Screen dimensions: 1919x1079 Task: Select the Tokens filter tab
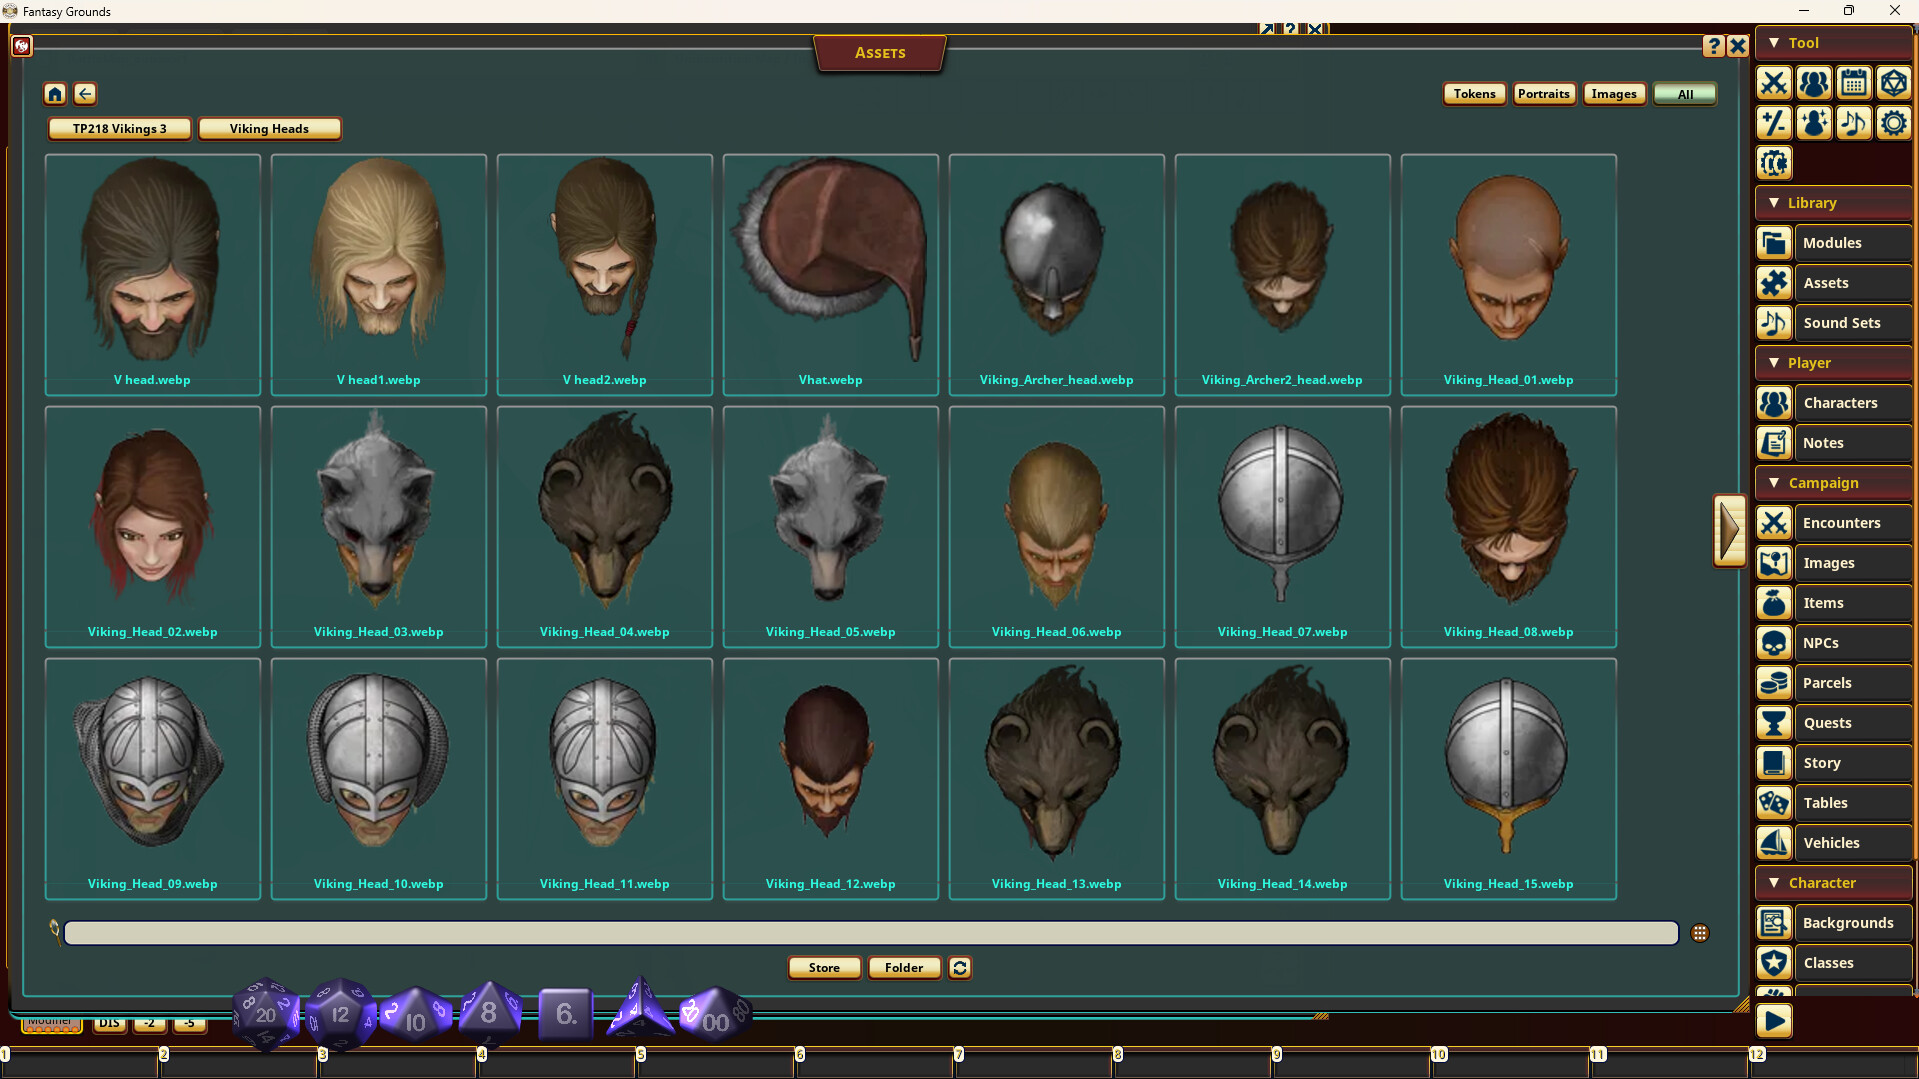click(1473, 93)
